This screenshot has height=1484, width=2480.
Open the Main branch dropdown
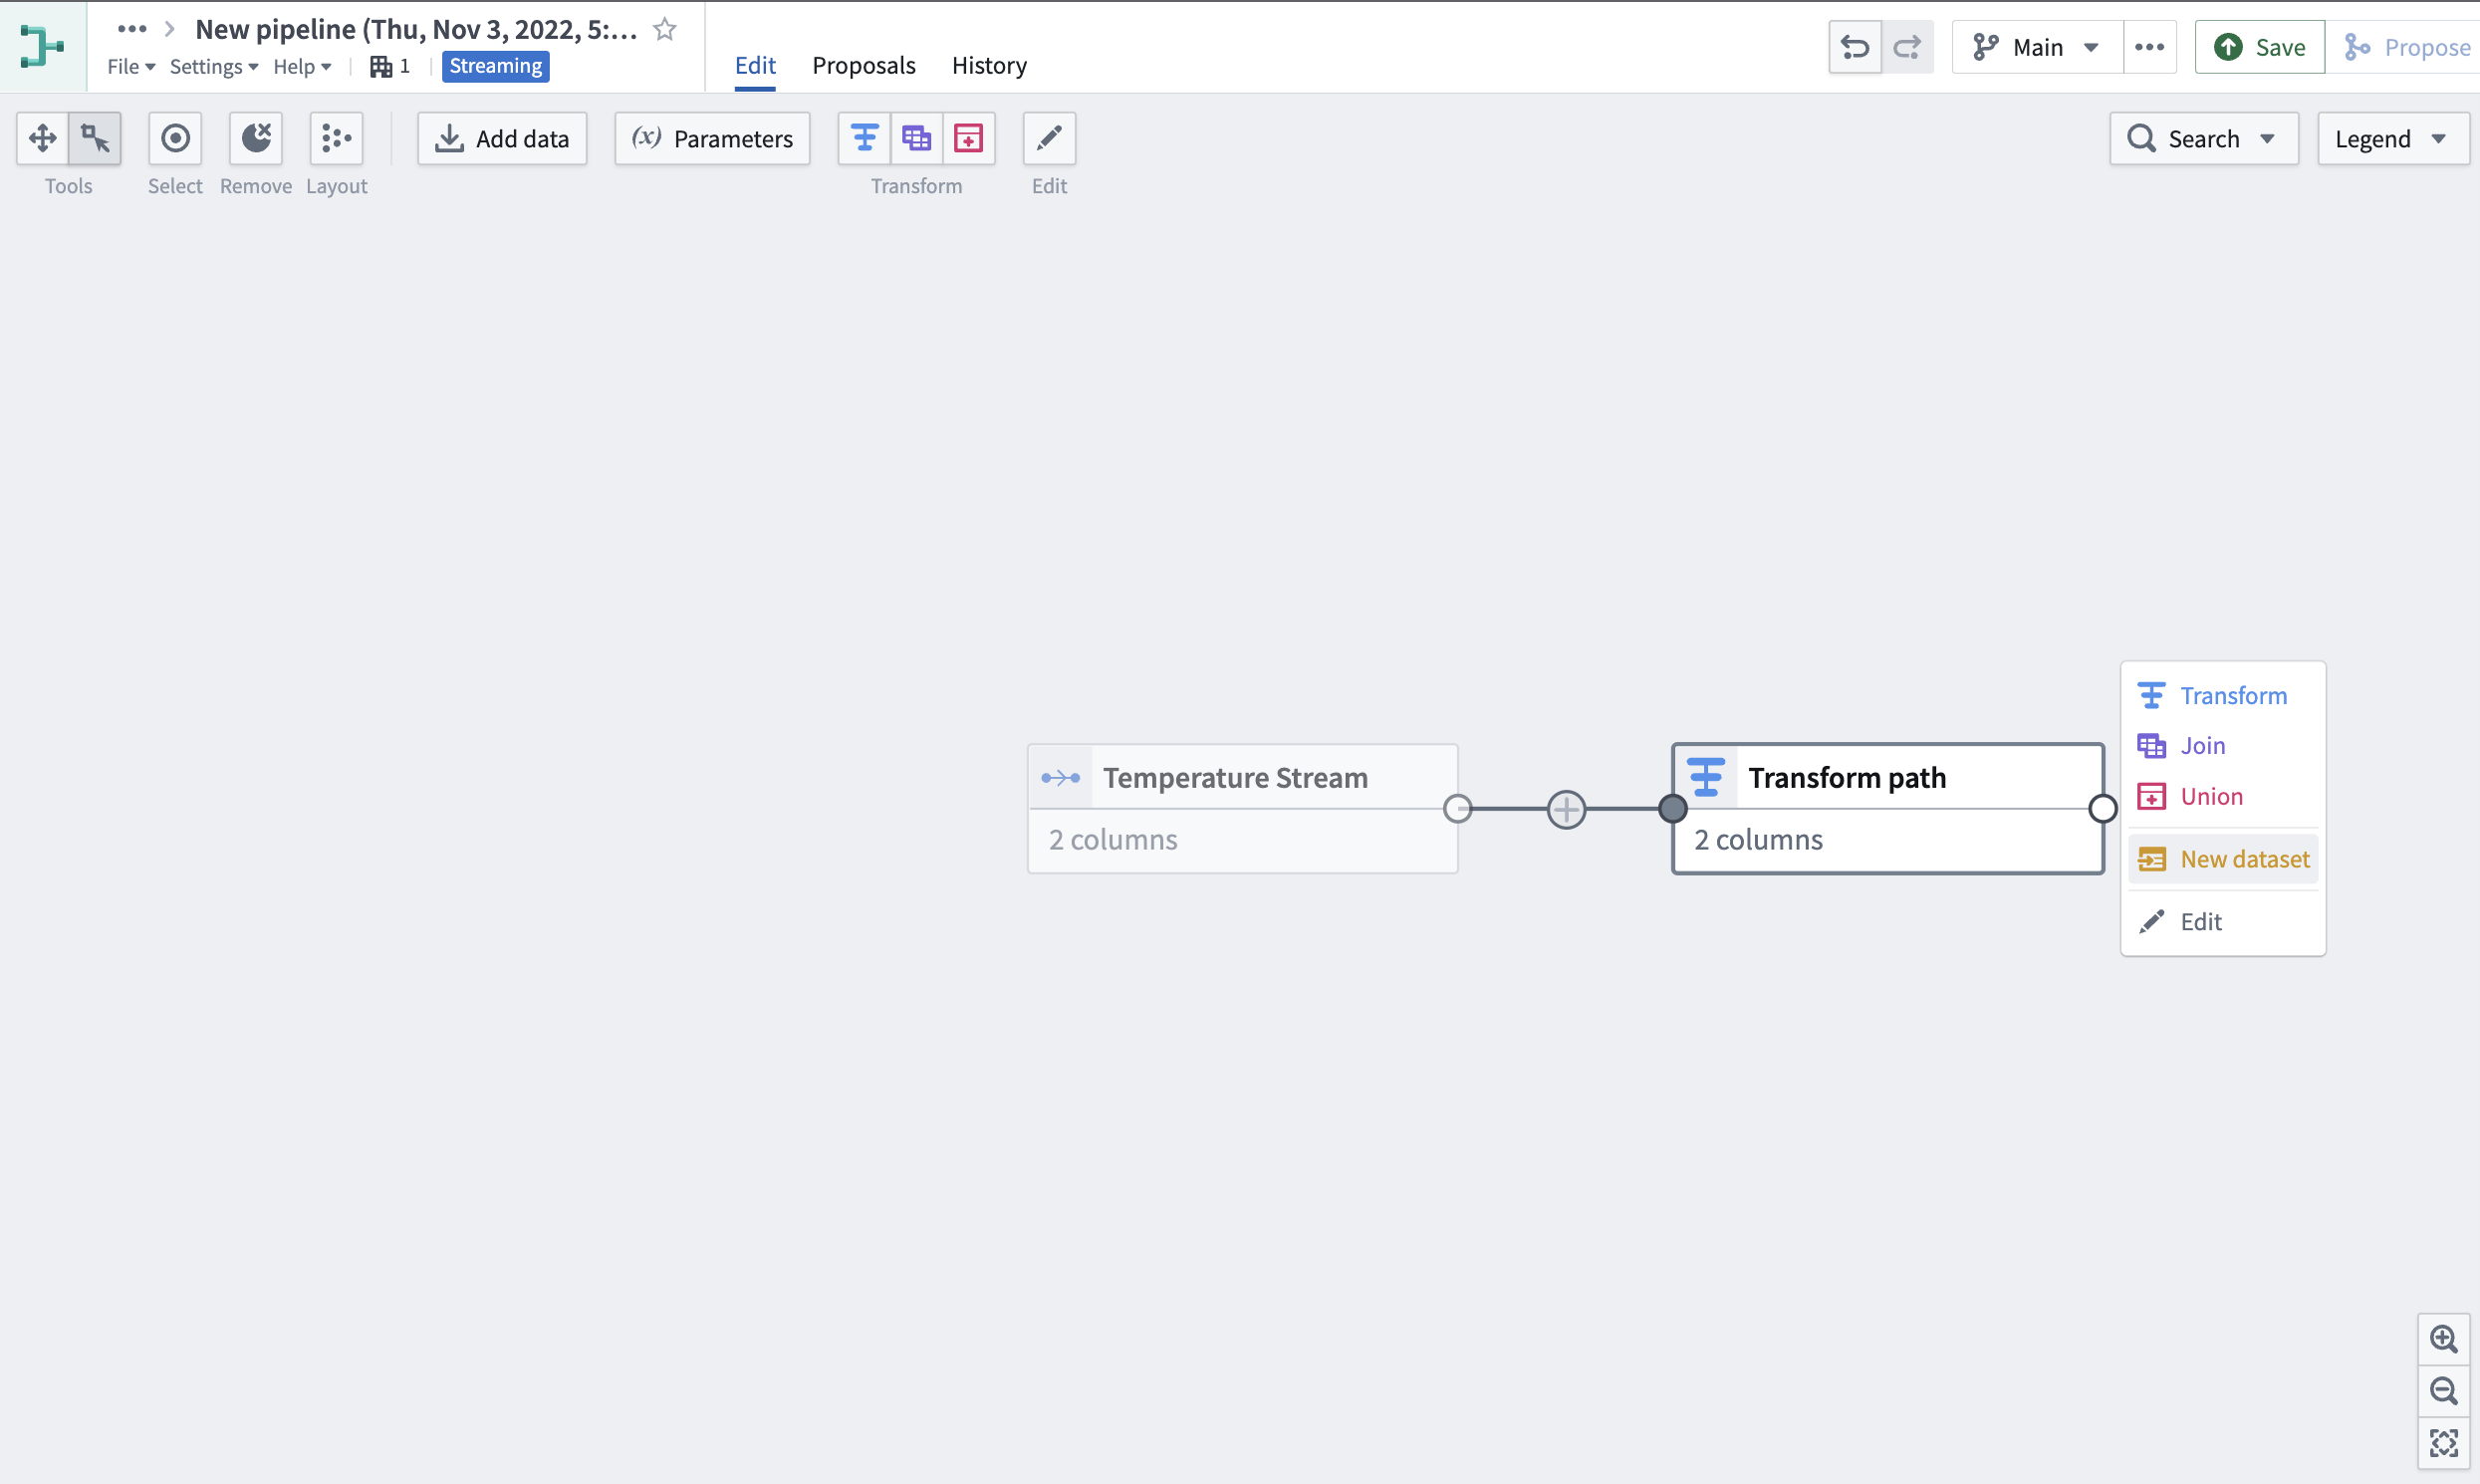2035,46
